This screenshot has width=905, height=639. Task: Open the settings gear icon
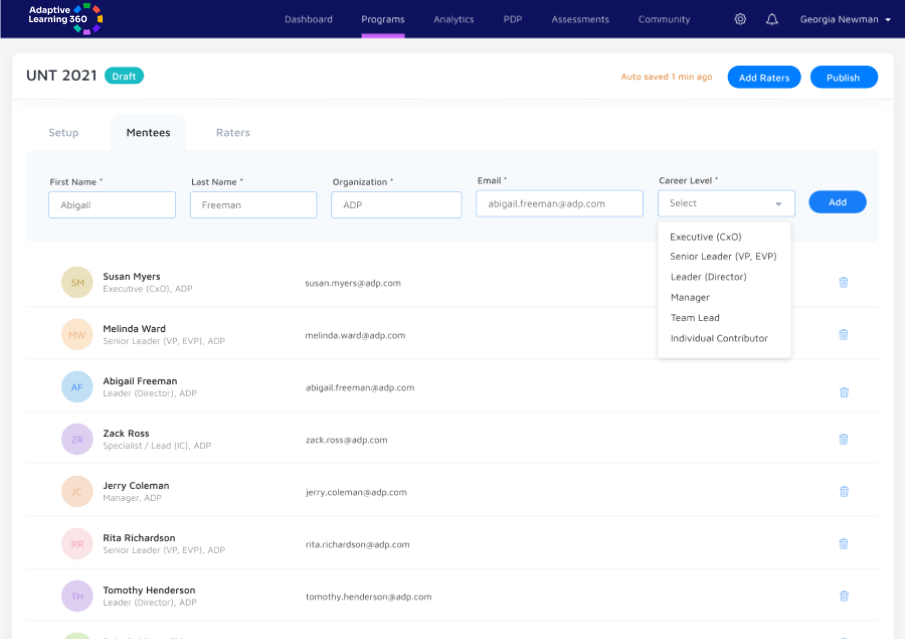(740, 19)
